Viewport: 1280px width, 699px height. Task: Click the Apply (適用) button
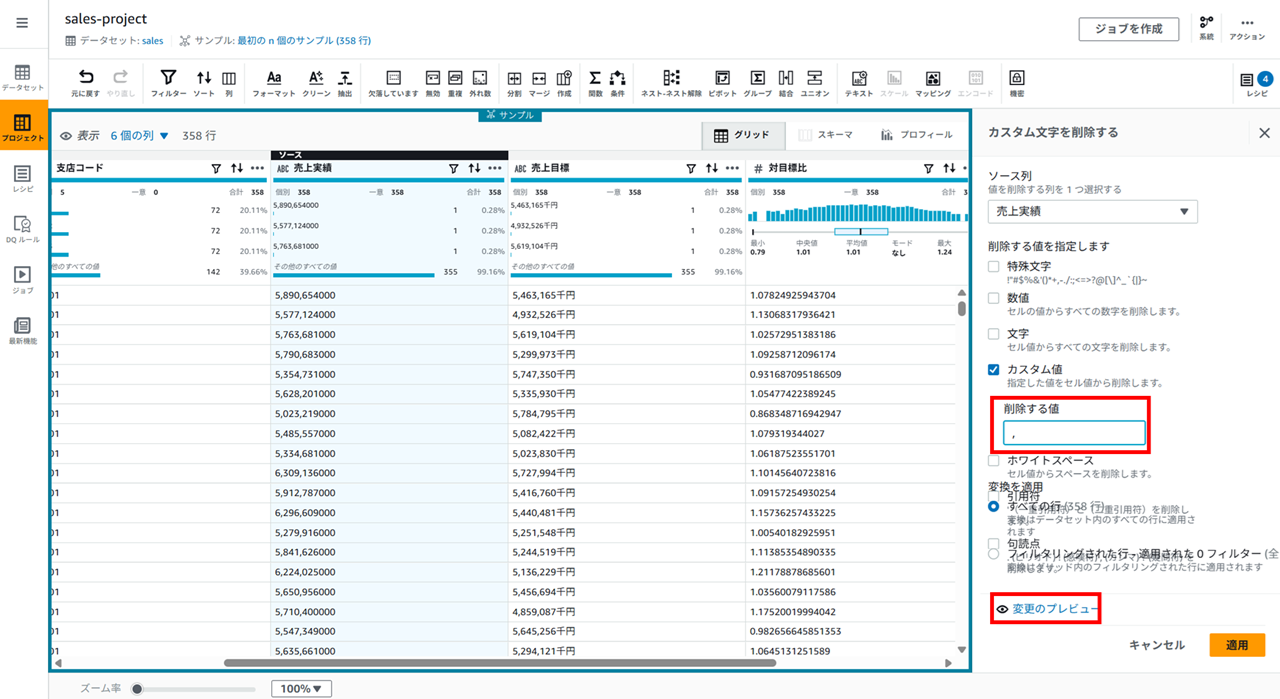(x=1237, y=645)
